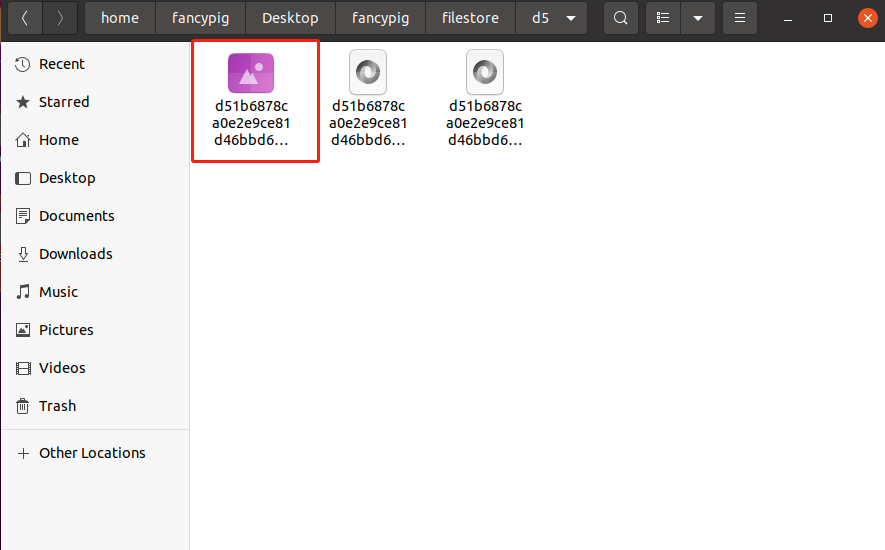Image resolution: width=885 pixels, height=550 pixels.
Task: Click the image file's name text
Action: [x=251, y=123]
